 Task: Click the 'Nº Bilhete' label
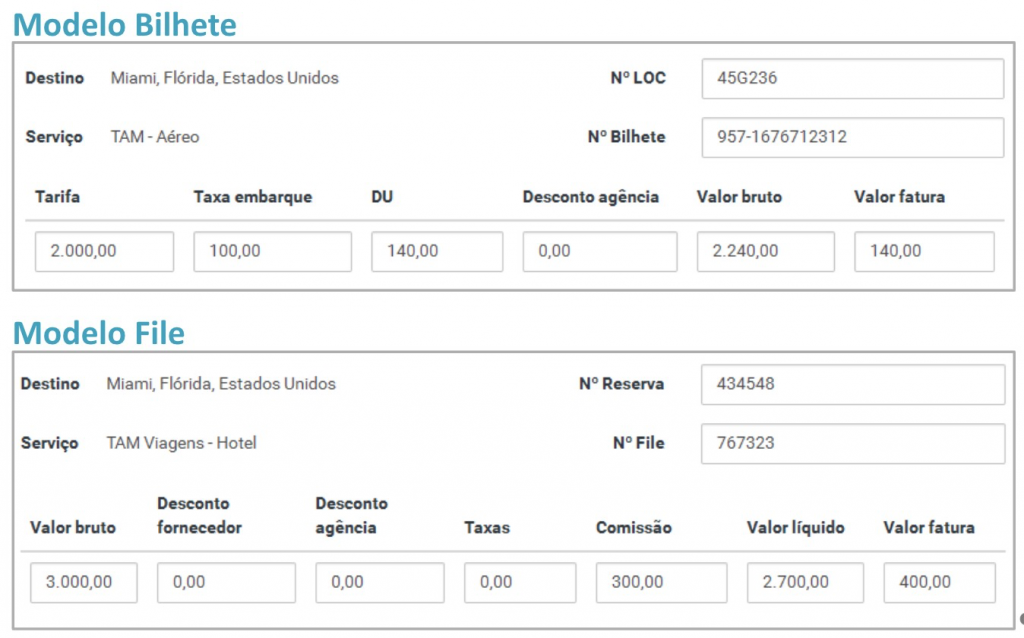click(626, 137)
